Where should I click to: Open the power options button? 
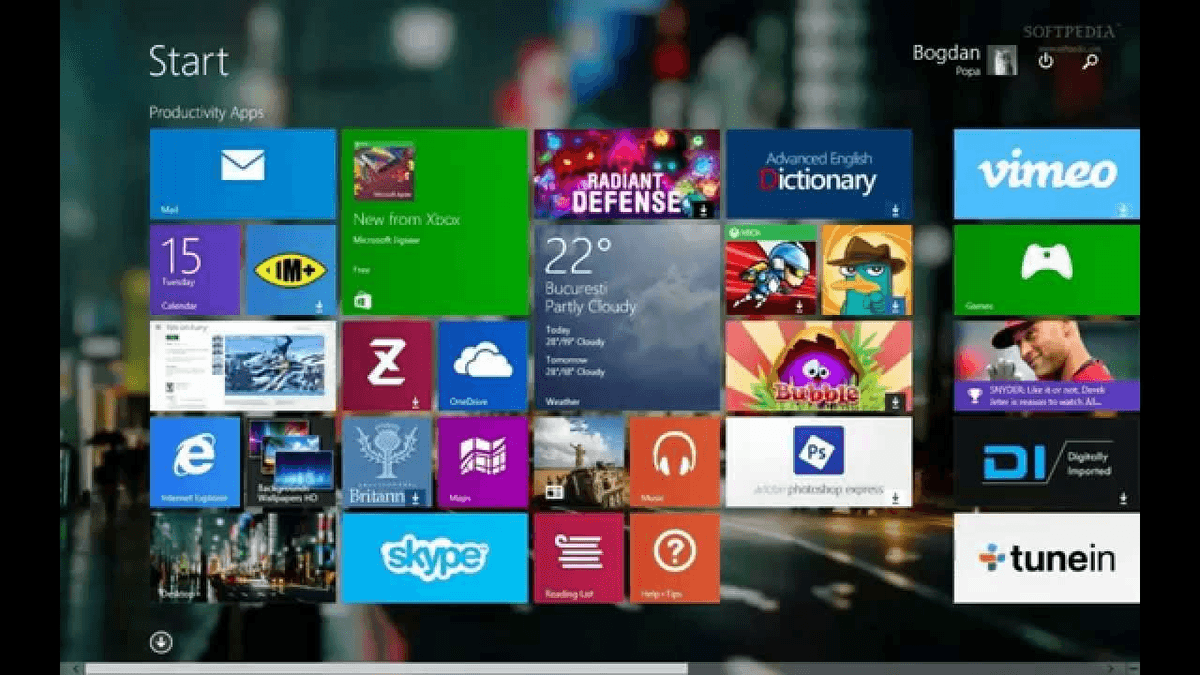pyautogui.click(x=1044, y=61)
